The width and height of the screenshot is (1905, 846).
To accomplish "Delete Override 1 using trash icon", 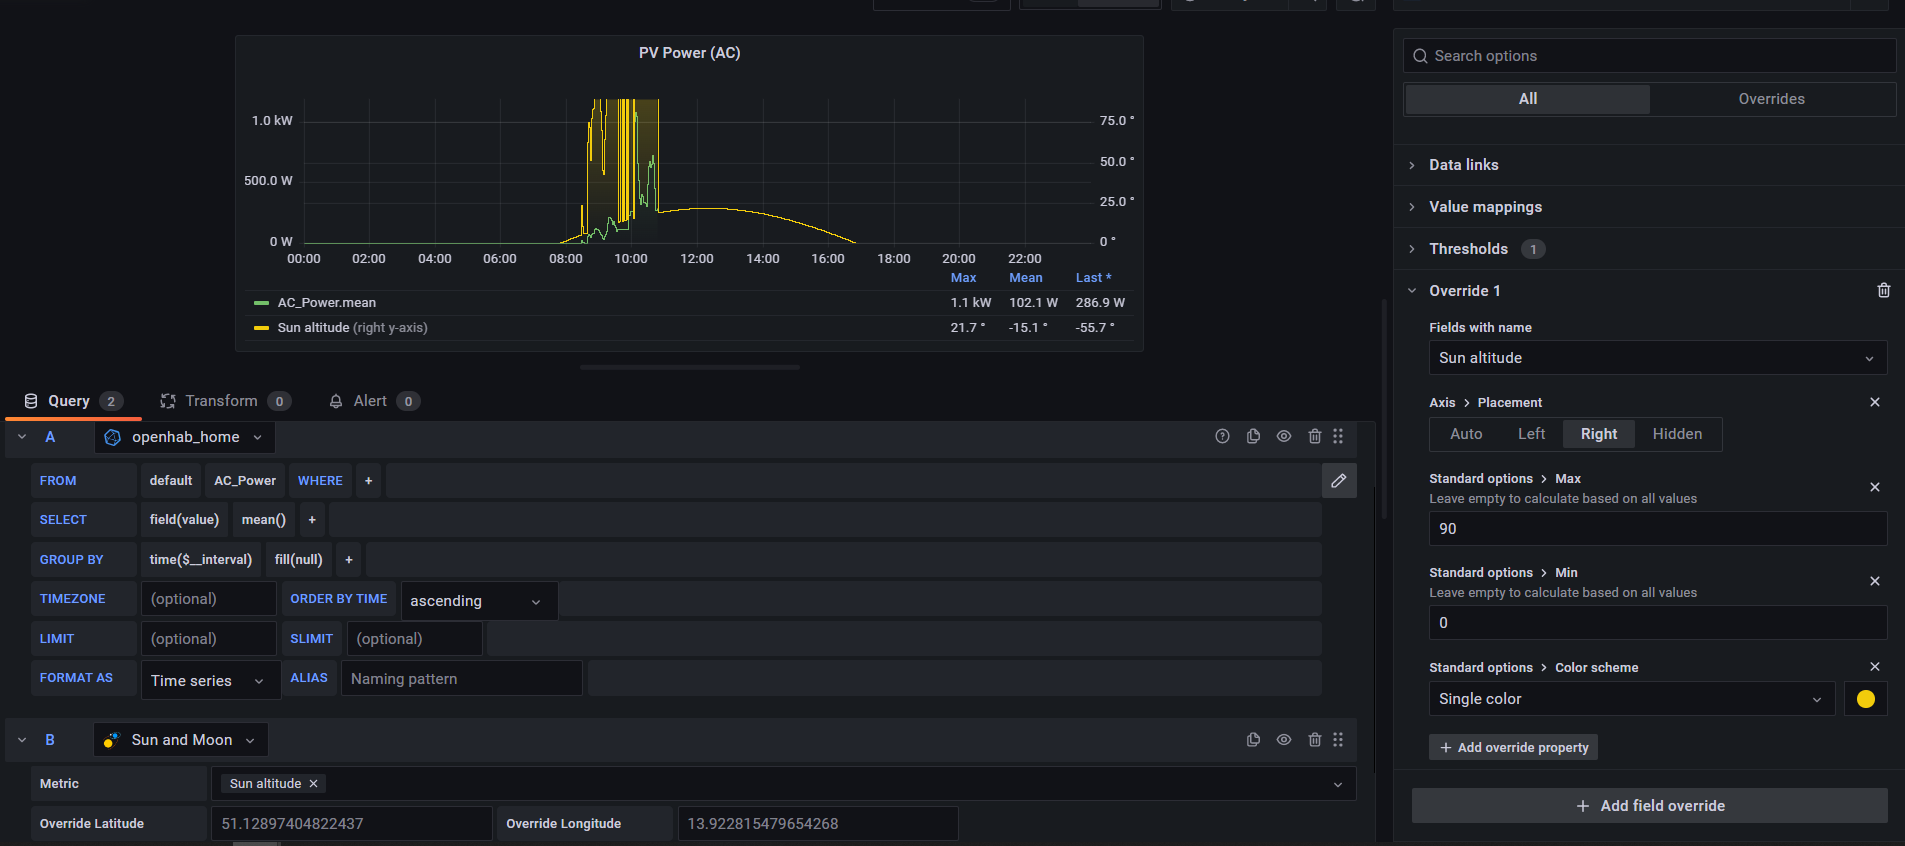I will coord(1883,291).
